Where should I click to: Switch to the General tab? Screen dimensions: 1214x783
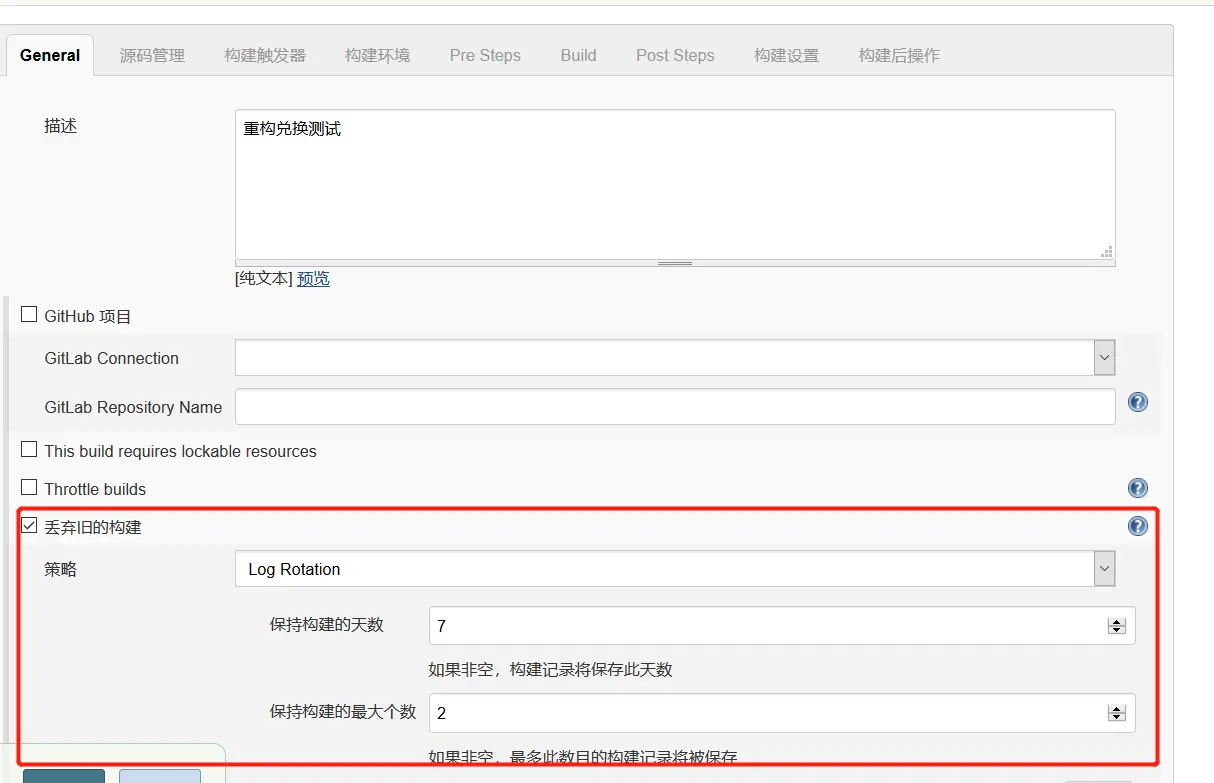(50, 55)
